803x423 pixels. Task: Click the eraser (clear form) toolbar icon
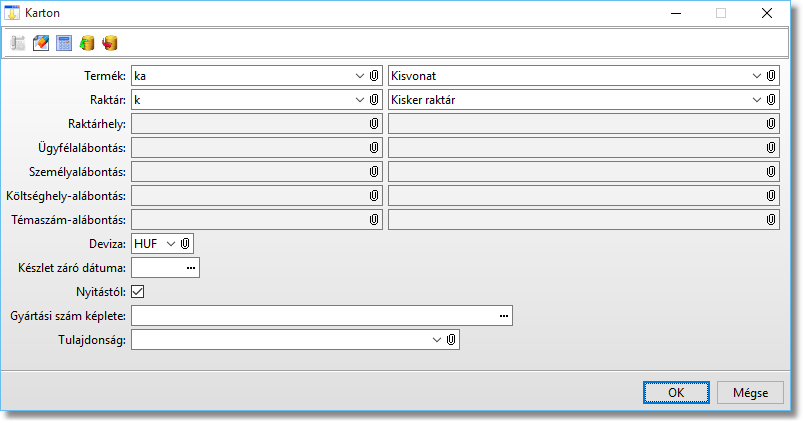[x=41, y=43]
